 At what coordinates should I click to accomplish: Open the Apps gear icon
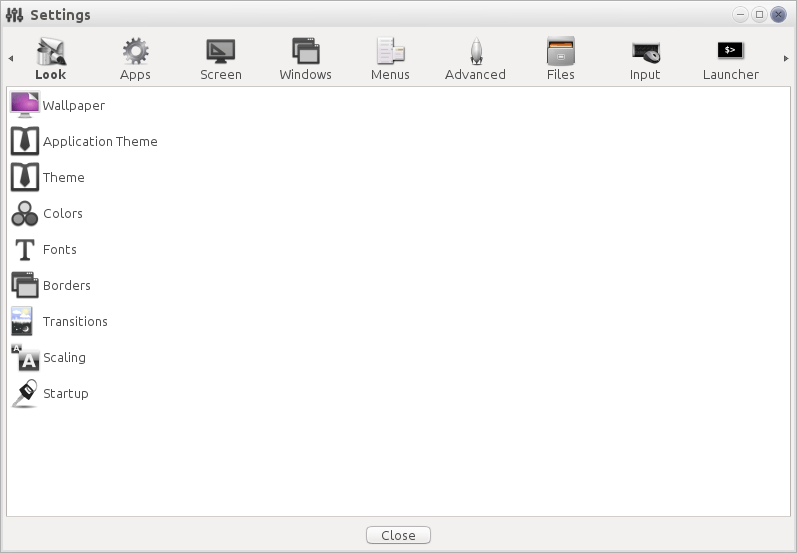pos(135,51)
